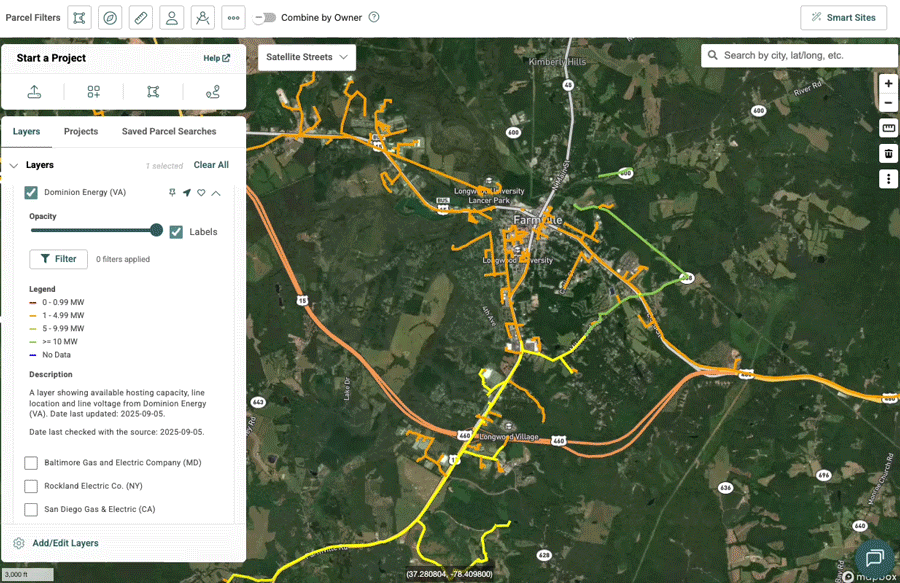The width and height of the screenshot is (900, 583).
Task: Switch to the Projects tab
Action: [81, 131]
